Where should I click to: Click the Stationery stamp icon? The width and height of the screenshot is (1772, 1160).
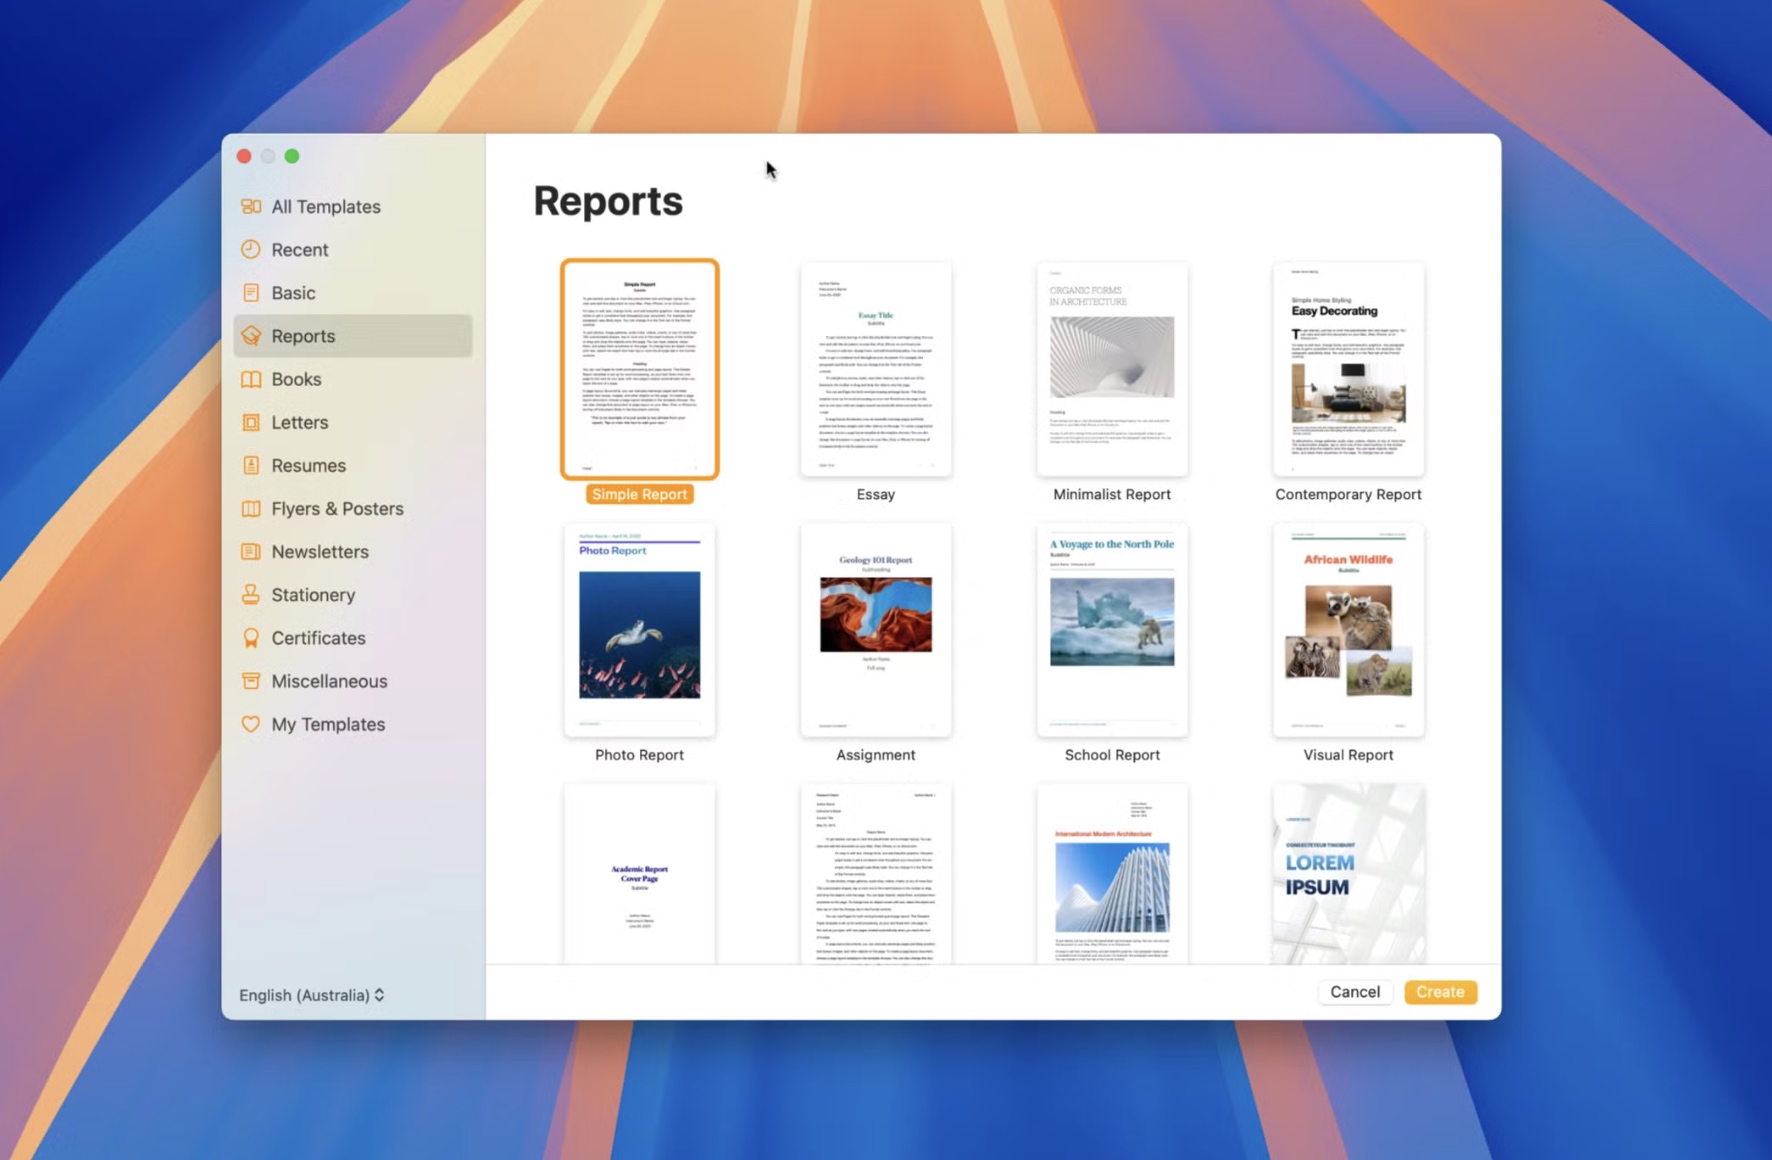click(x=251, y=594)
